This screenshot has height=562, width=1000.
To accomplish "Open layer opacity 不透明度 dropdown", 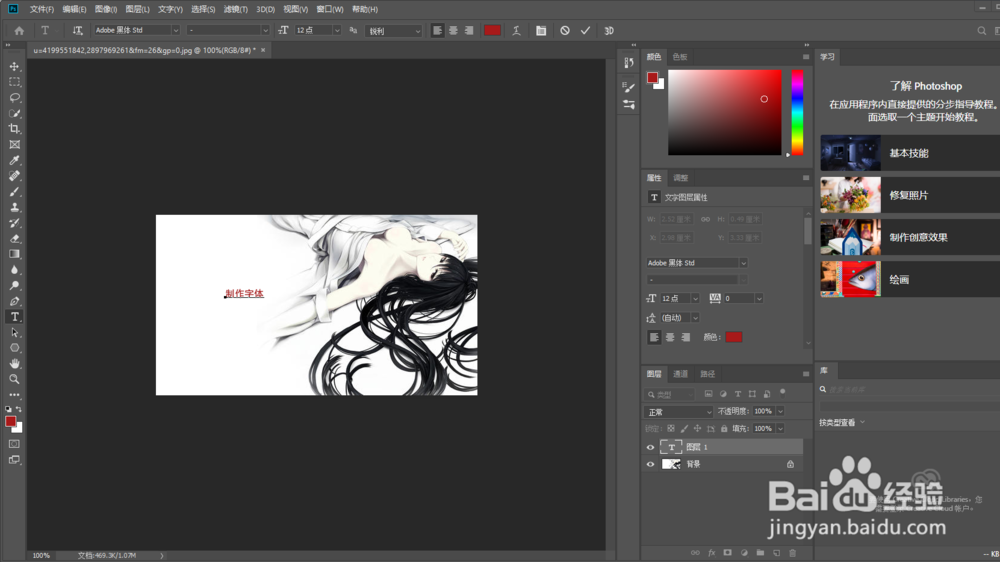I will [780, 411].
